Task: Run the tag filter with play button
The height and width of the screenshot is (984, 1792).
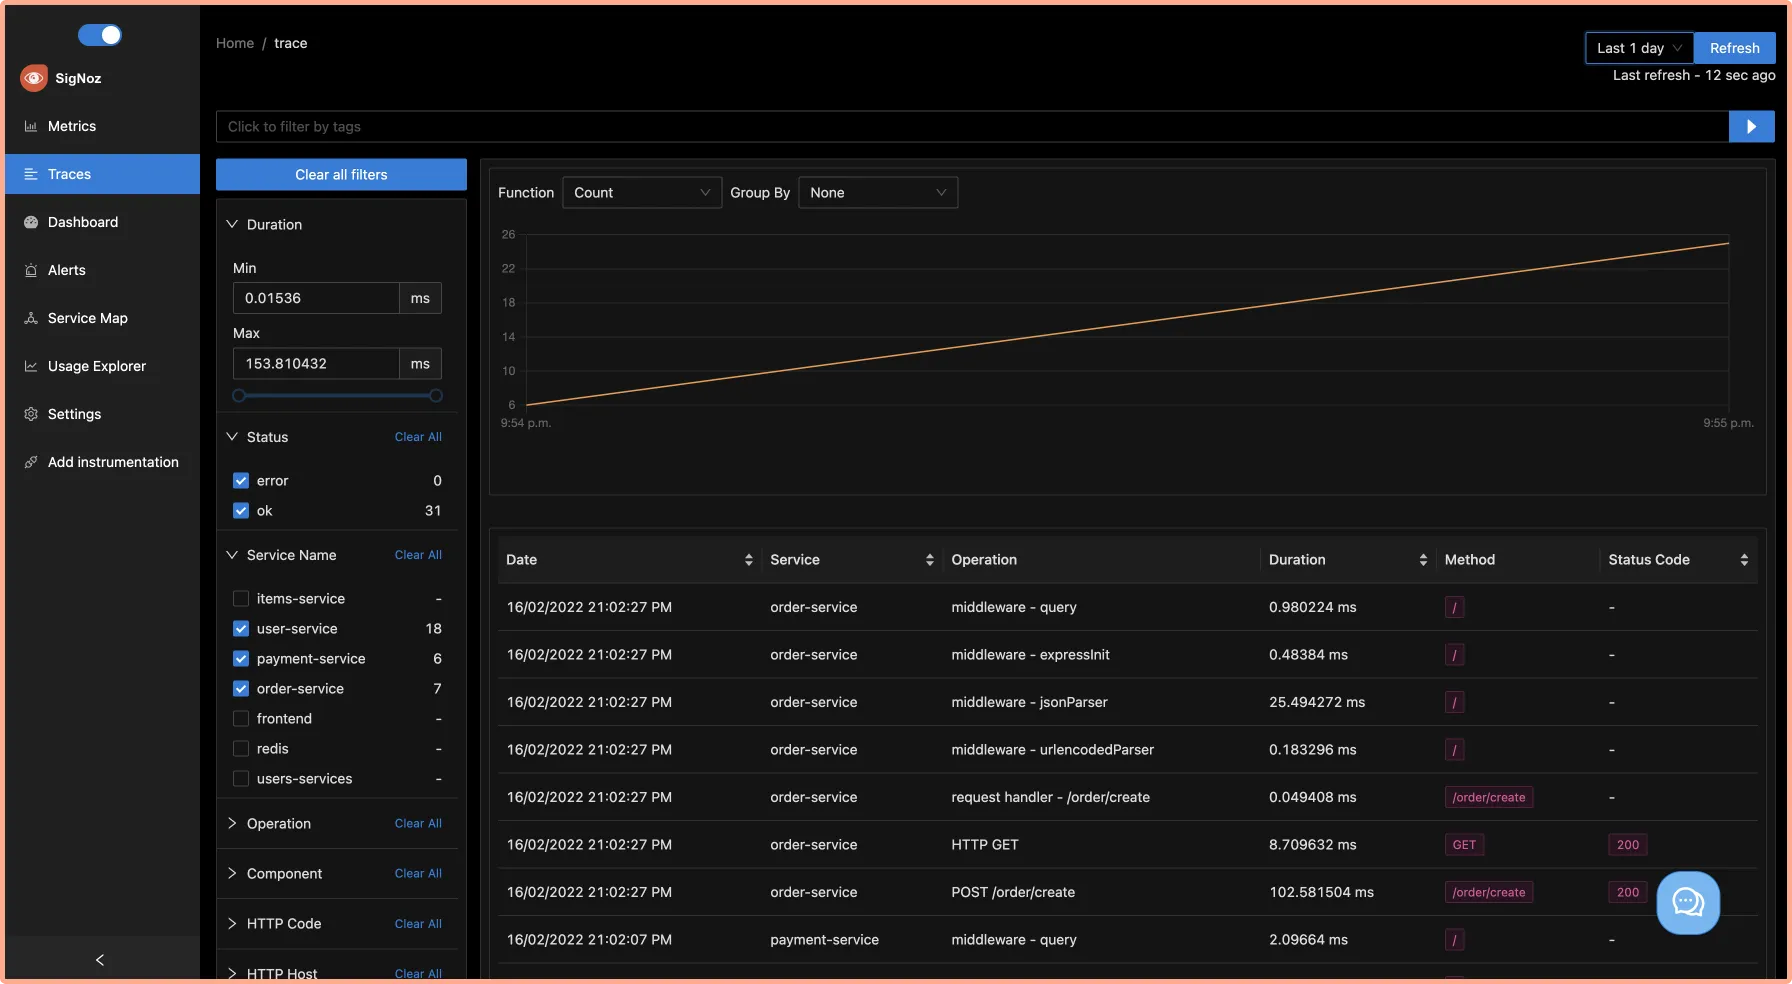Action: [x=1751, y=126]
